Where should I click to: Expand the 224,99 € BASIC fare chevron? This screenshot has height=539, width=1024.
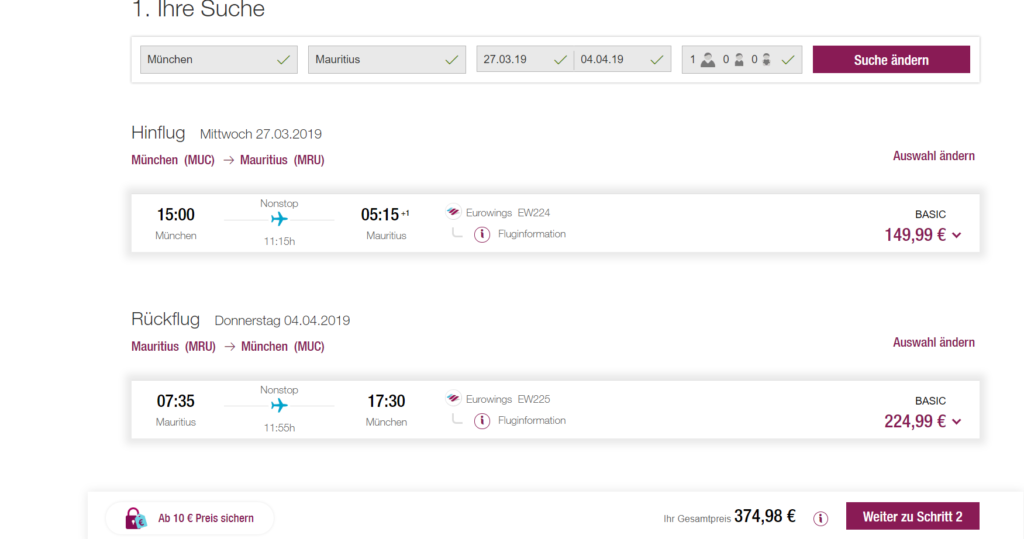[x=957, y=422]
